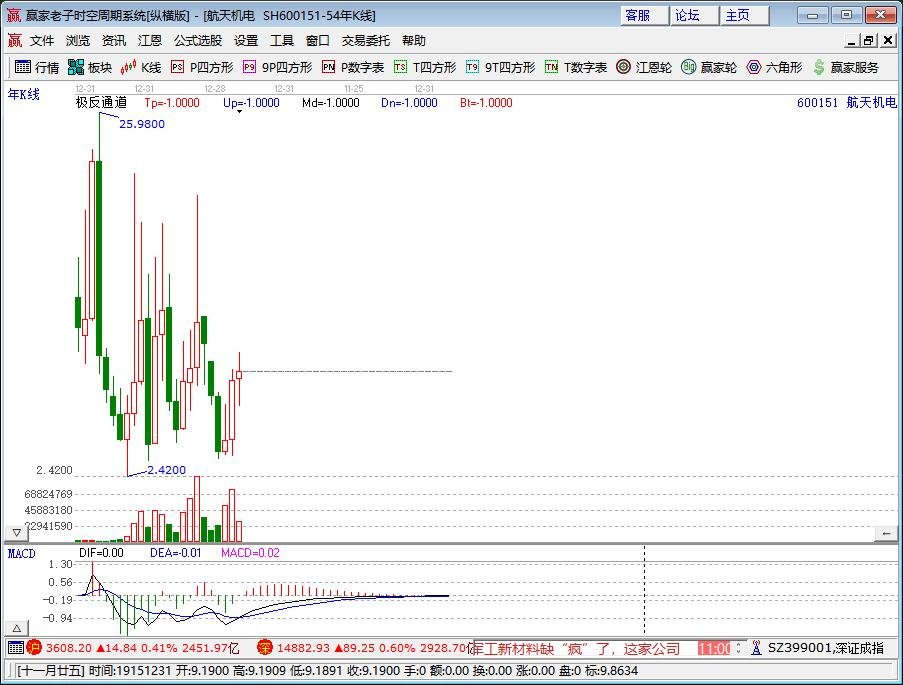Open the T数字表 tool icon

pos(551,67)
